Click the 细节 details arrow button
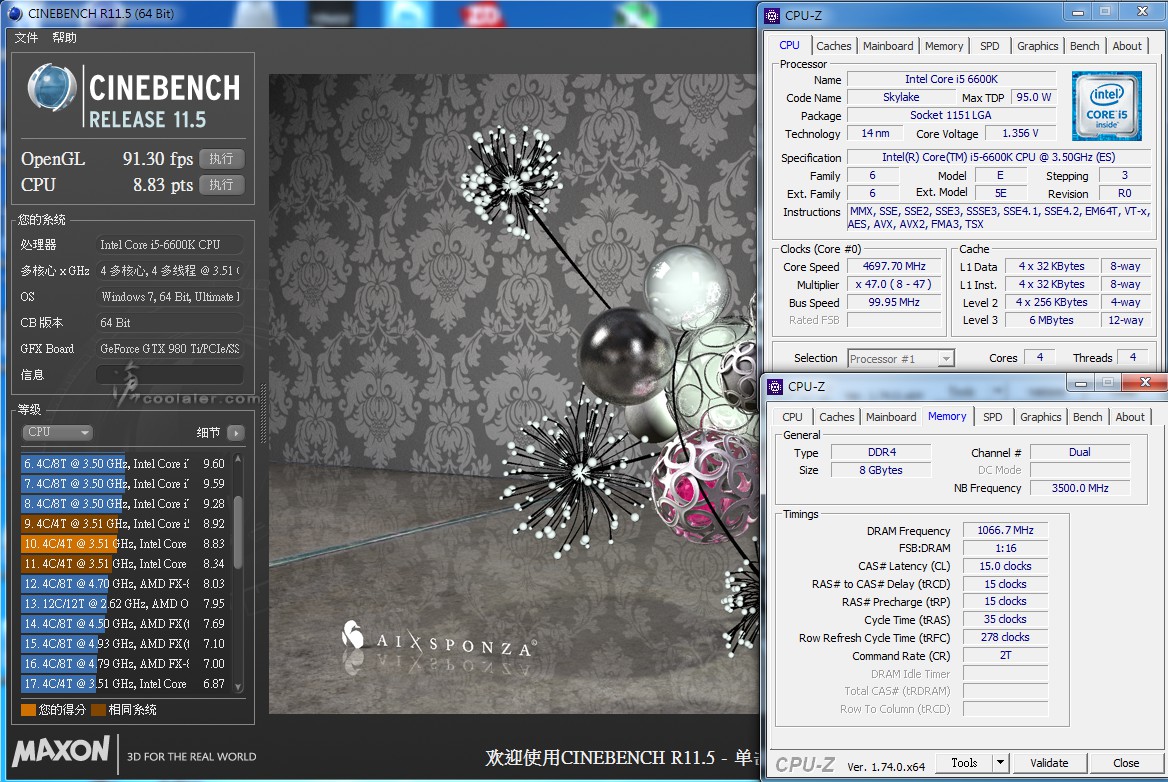Viewport: 1168px width, 782px height. (236, 433)
